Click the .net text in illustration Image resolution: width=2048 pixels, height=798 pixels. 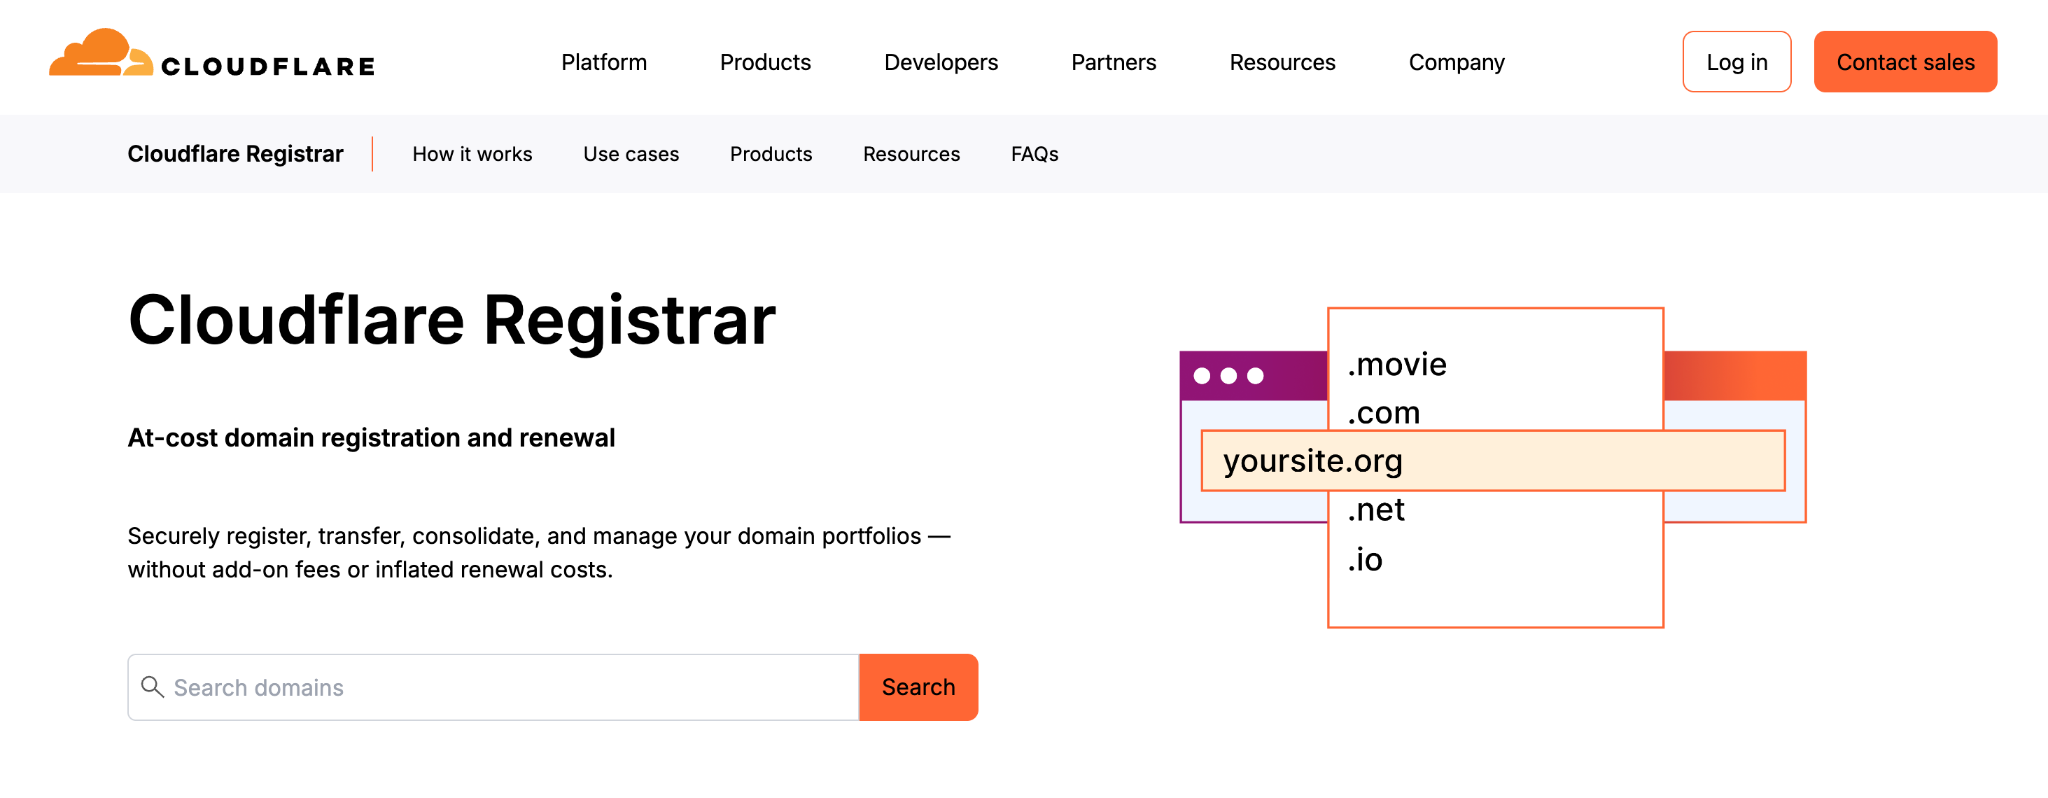click(x=1376, y=510)
